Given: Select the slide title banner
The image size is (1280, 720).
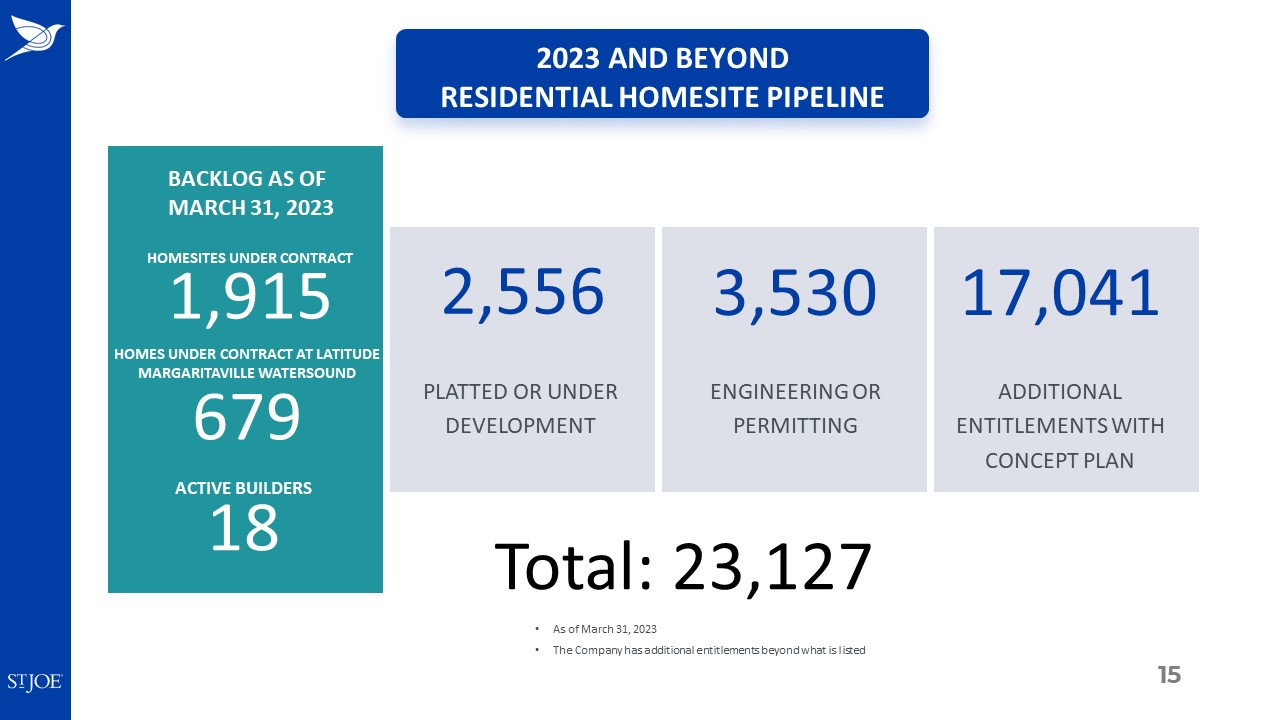Looking at the screenshot, I should pyautogui.click(x=662, y=74).
